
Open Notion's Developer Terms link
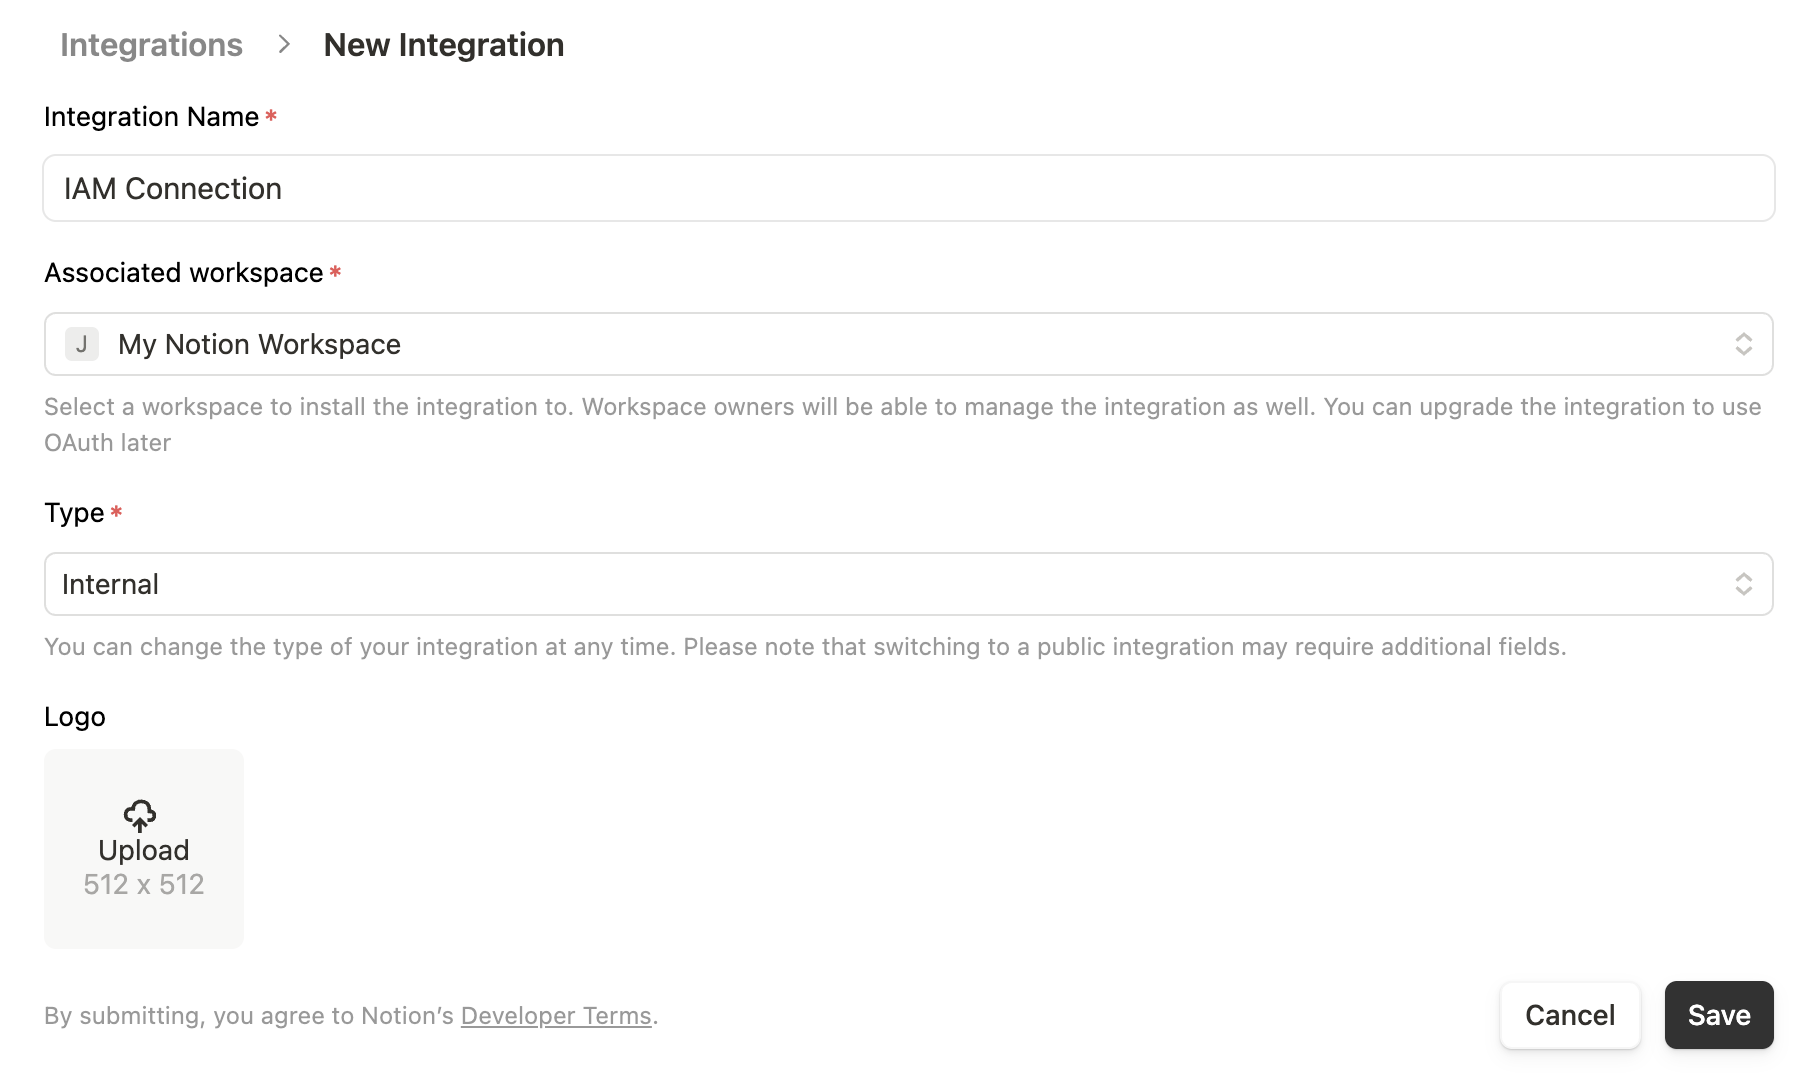pyautogui.click(x=556, y=1015)
